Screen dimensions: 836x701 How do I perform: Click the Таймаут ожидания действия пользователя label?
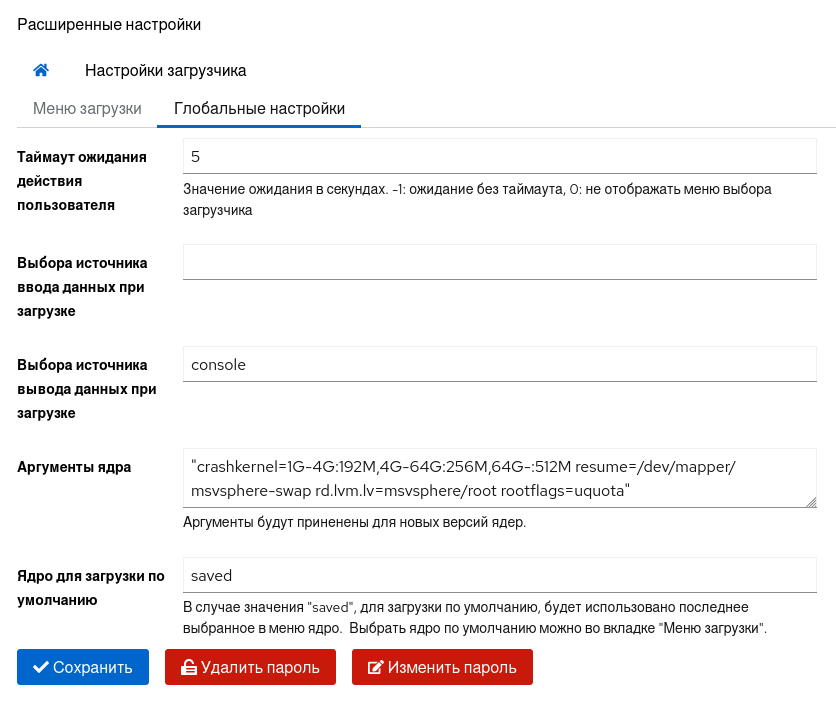click(x=82, y=181)
